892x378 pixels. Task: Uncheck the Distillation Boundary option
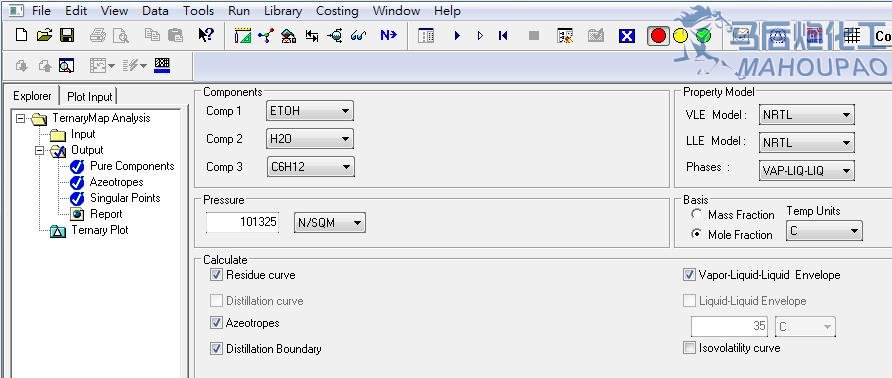(x=216, y=349)
